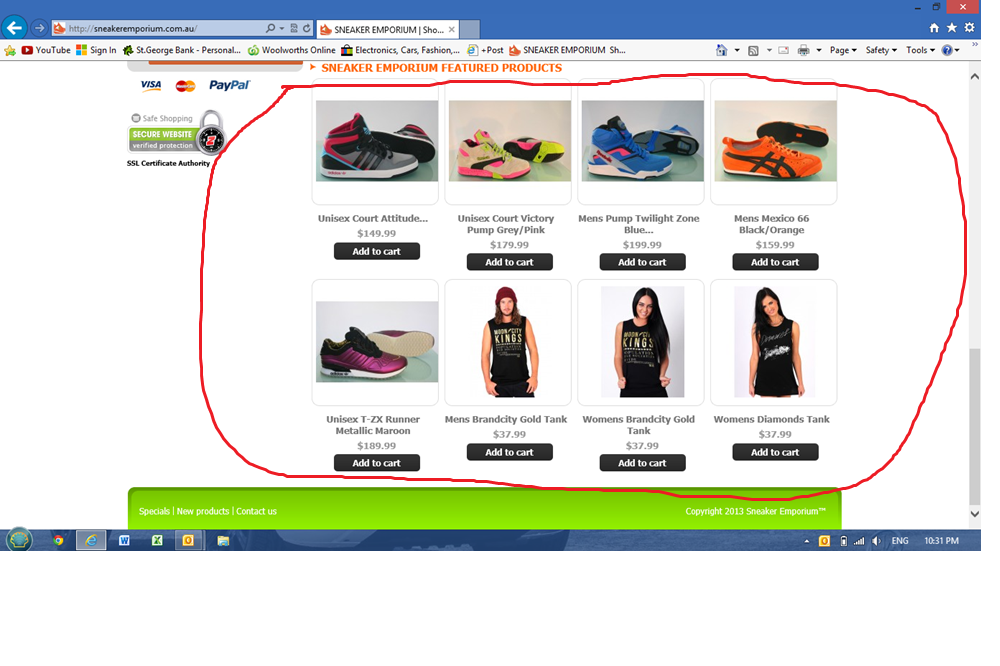Open St.George Bank favorite
Image resolution: width=1000 pixels, height=666 pixels.
182,50
